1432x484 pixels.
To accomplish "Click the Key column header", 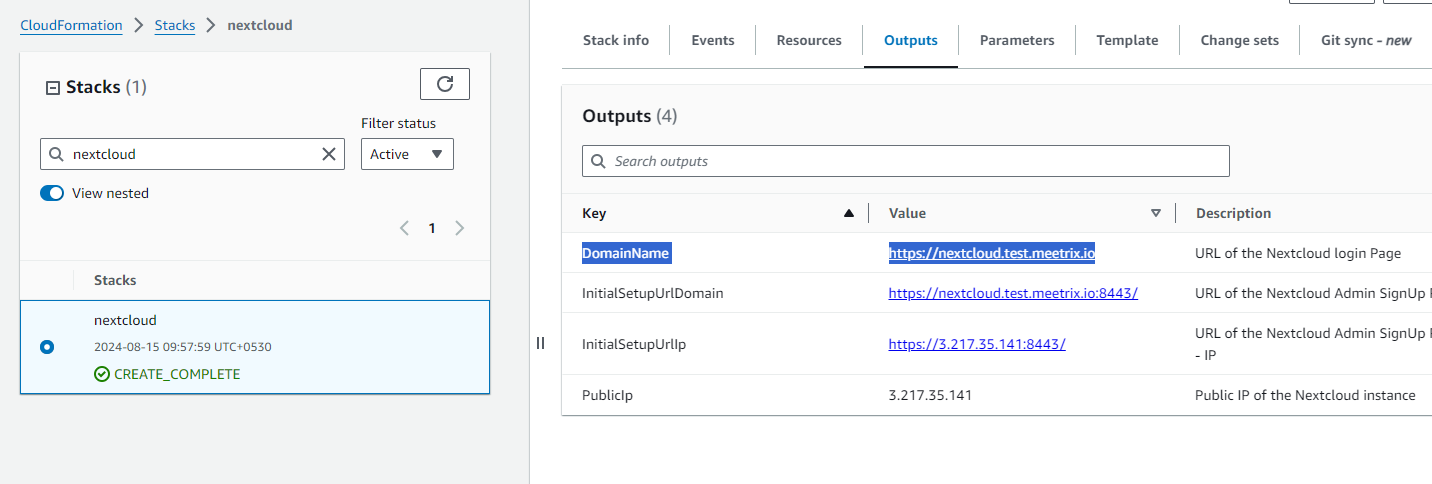I will click(x=594, y=213).
